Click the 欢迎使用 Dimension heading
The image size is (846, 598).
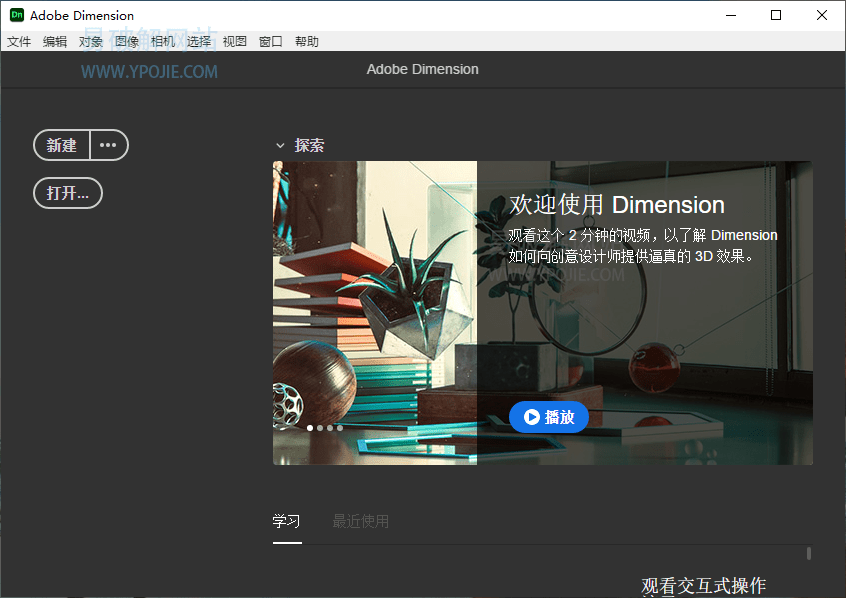pyautogui.click(x=617, y=205)
